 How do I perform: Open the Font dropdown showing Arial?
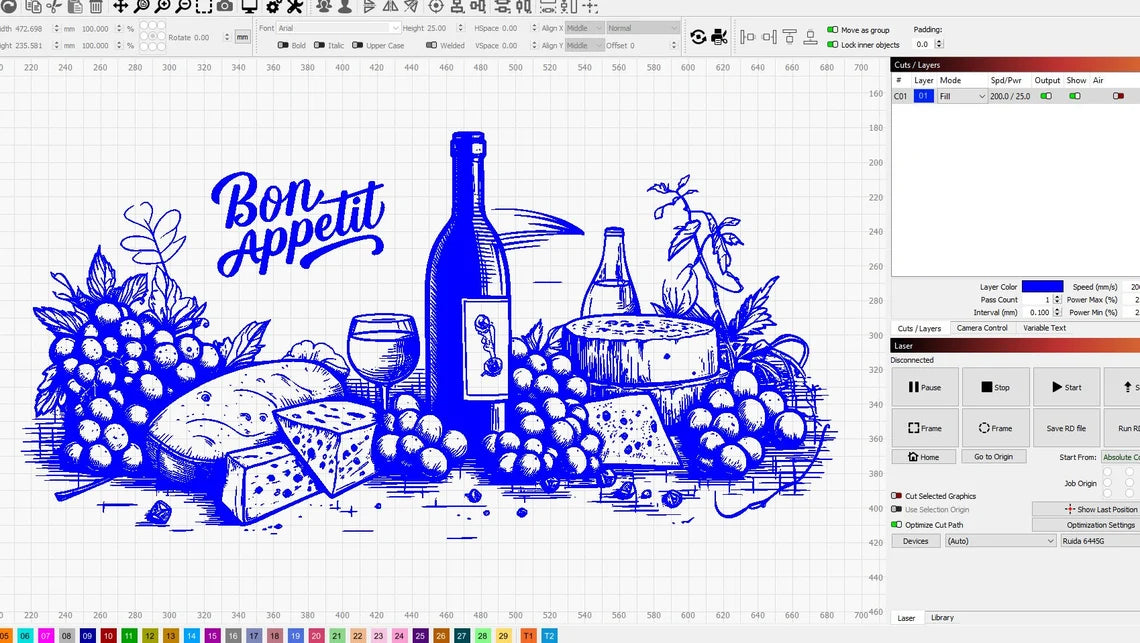point(338,28)
